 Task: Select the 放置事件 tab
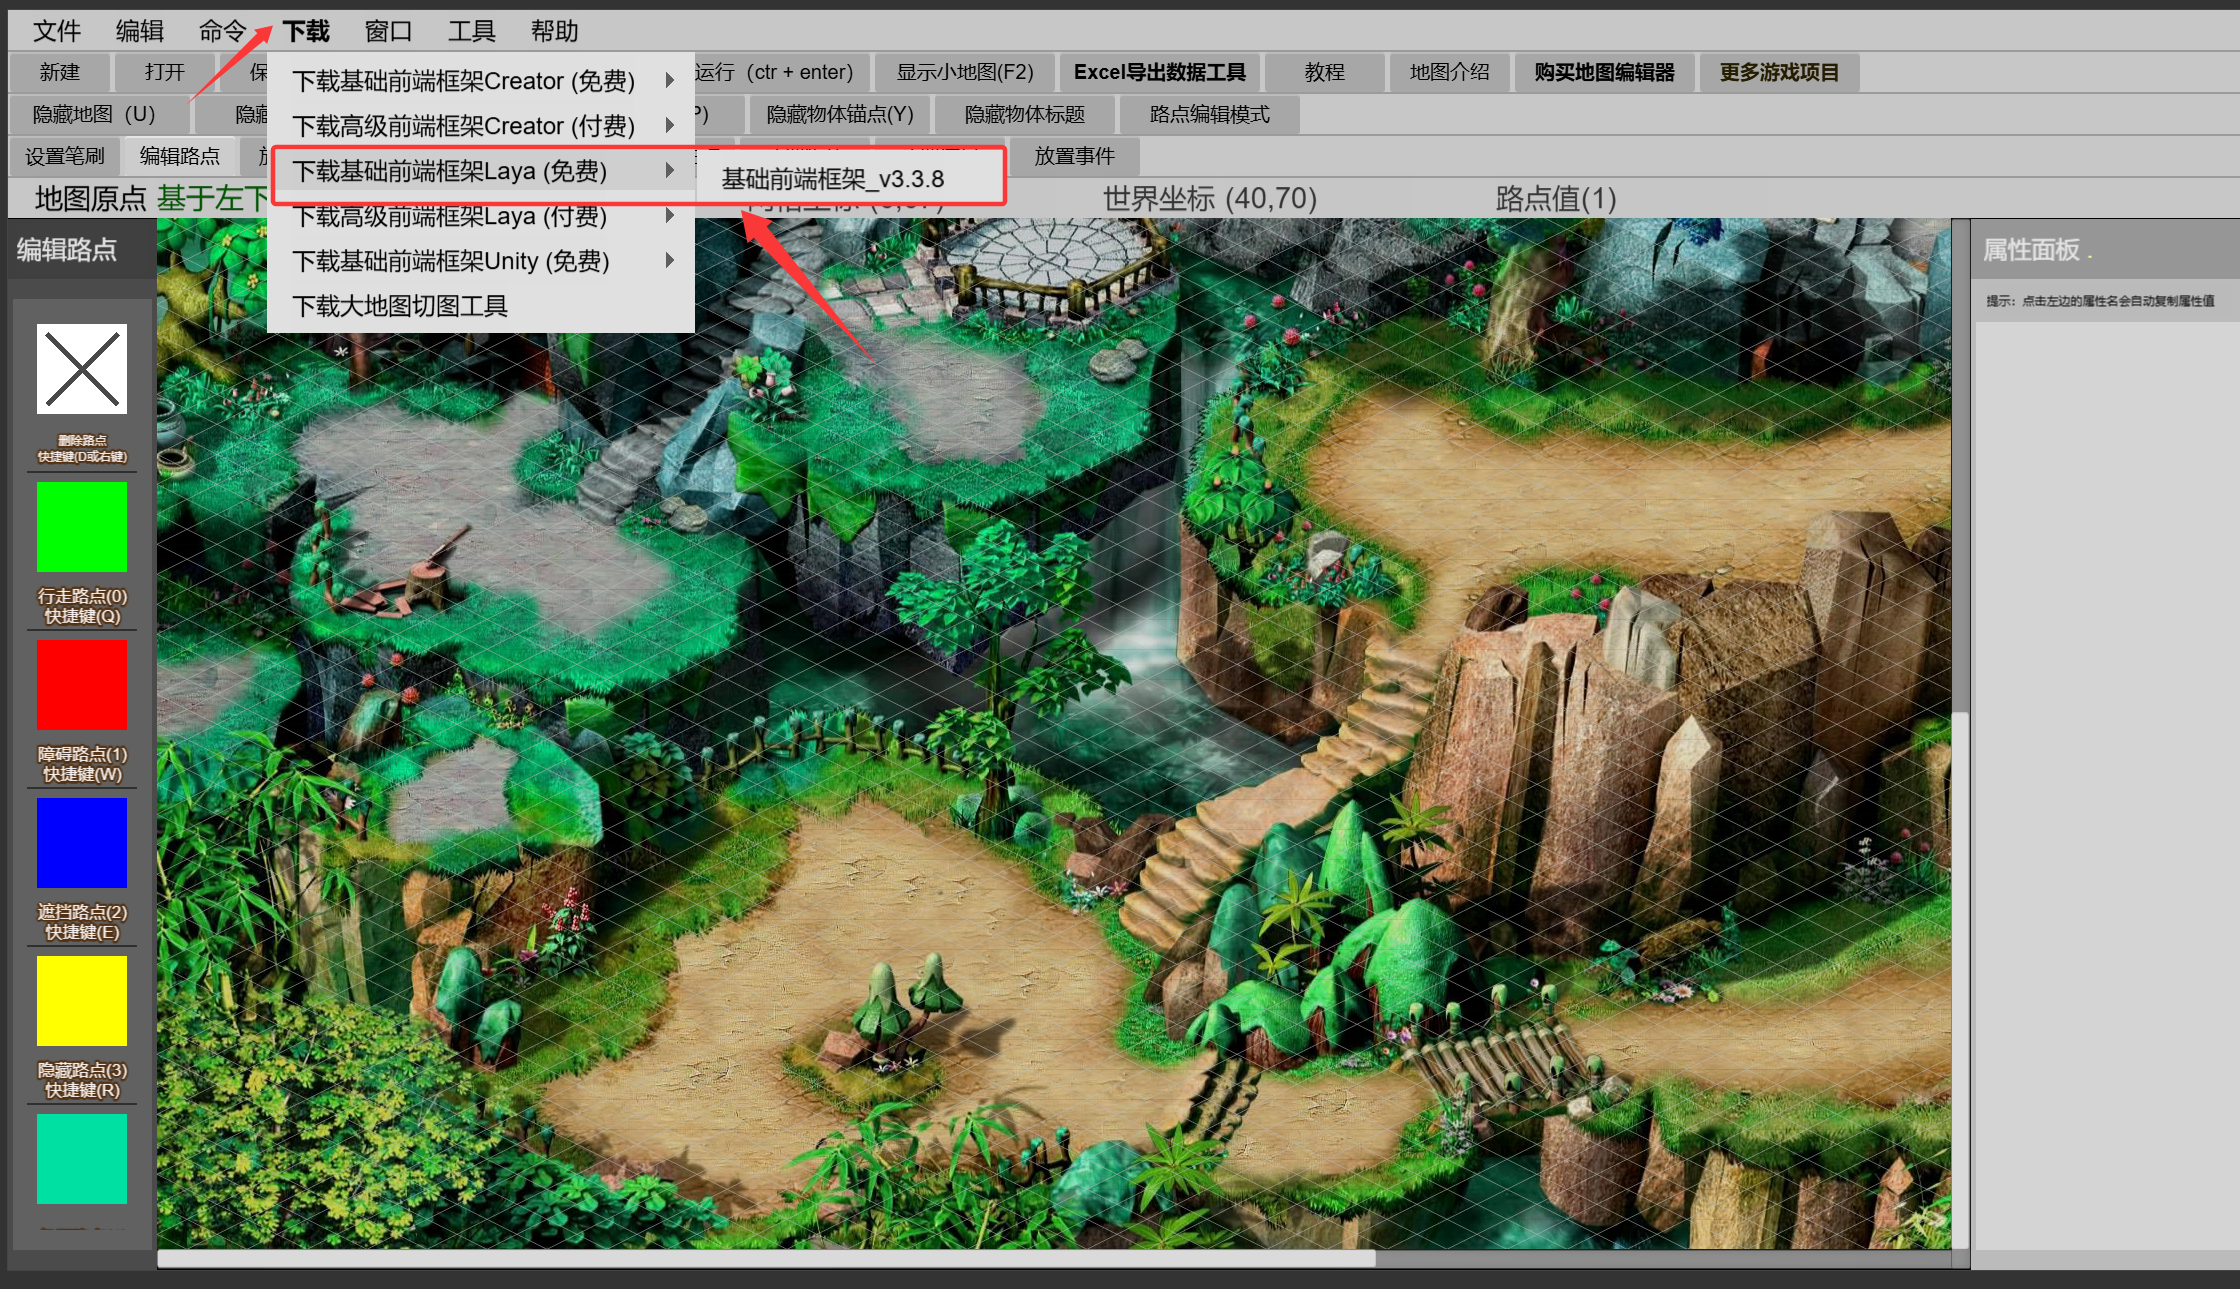point(1074,156)
